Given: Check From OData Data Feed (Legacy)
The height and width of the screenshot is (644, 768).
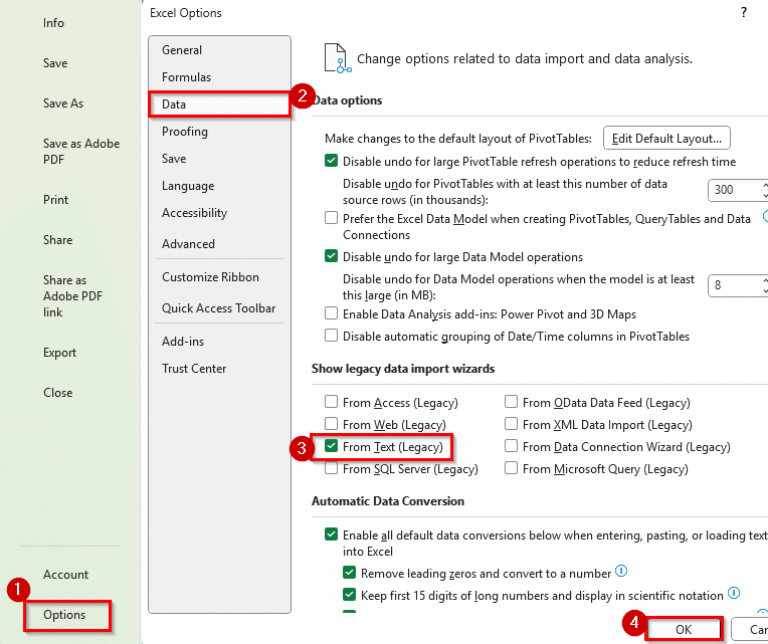Looking at the screenshot, I should click(x=511, y=402).
